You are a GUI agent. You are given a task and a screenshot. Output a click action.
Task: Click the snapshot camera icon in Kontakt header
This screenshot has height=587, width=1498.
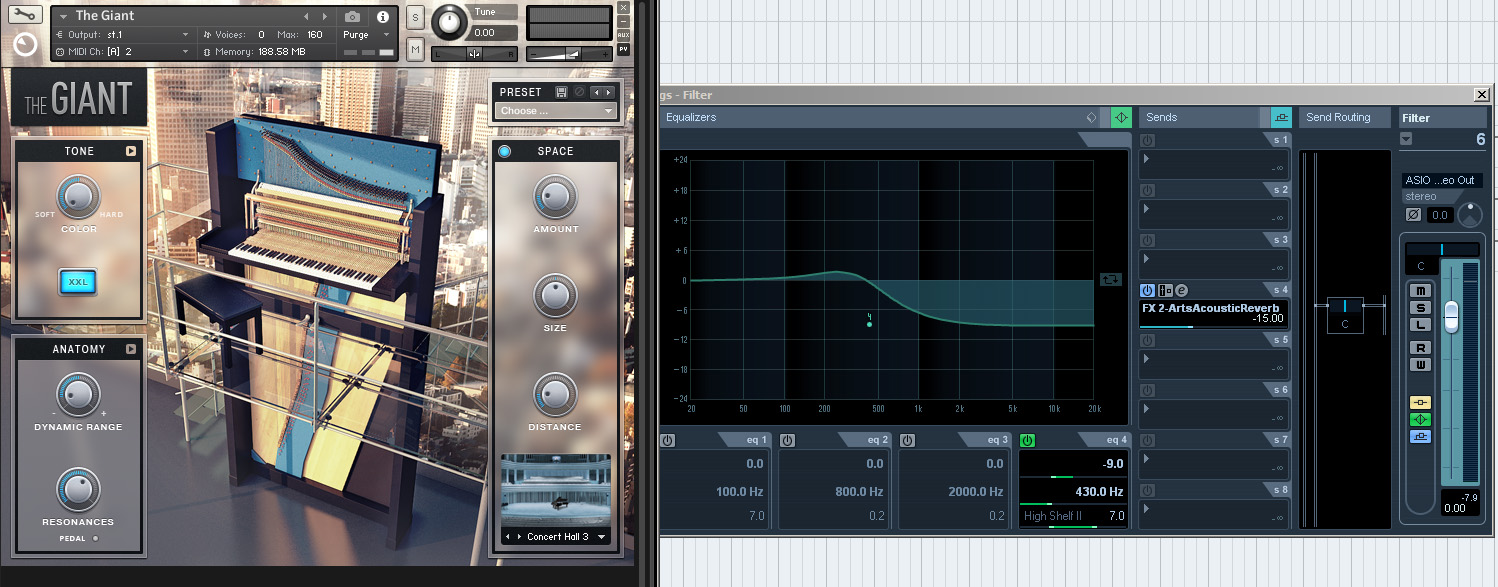[352, 16]
